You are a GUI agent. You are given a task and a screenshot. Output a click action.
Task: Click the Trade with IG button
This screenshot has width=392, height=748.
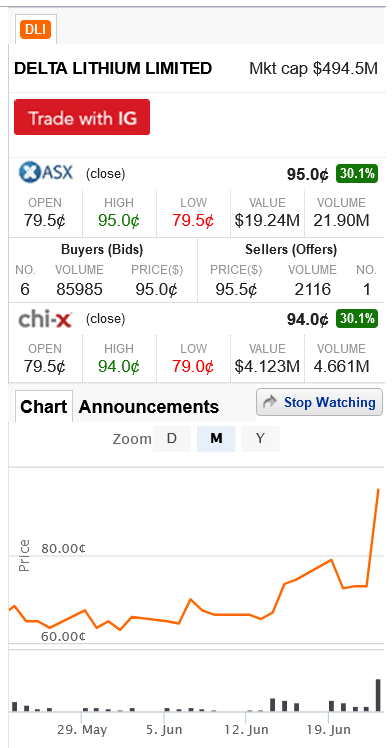82,117
